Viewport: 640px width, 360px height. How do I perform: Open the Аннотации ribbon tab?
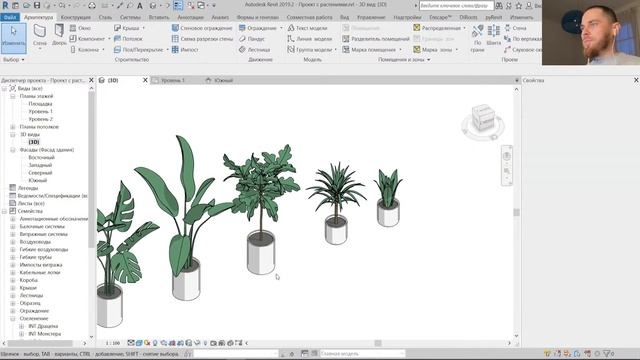[x=190, y=18]
